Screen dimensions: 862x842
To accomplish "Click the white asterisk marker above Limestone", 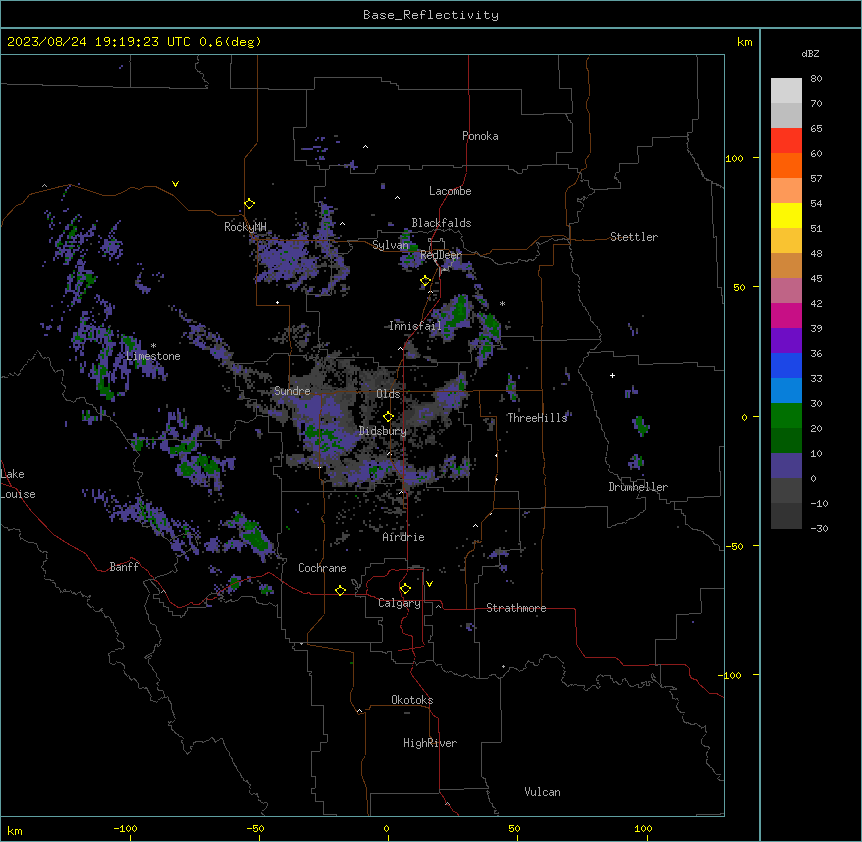I will click(x=153, y=345).
